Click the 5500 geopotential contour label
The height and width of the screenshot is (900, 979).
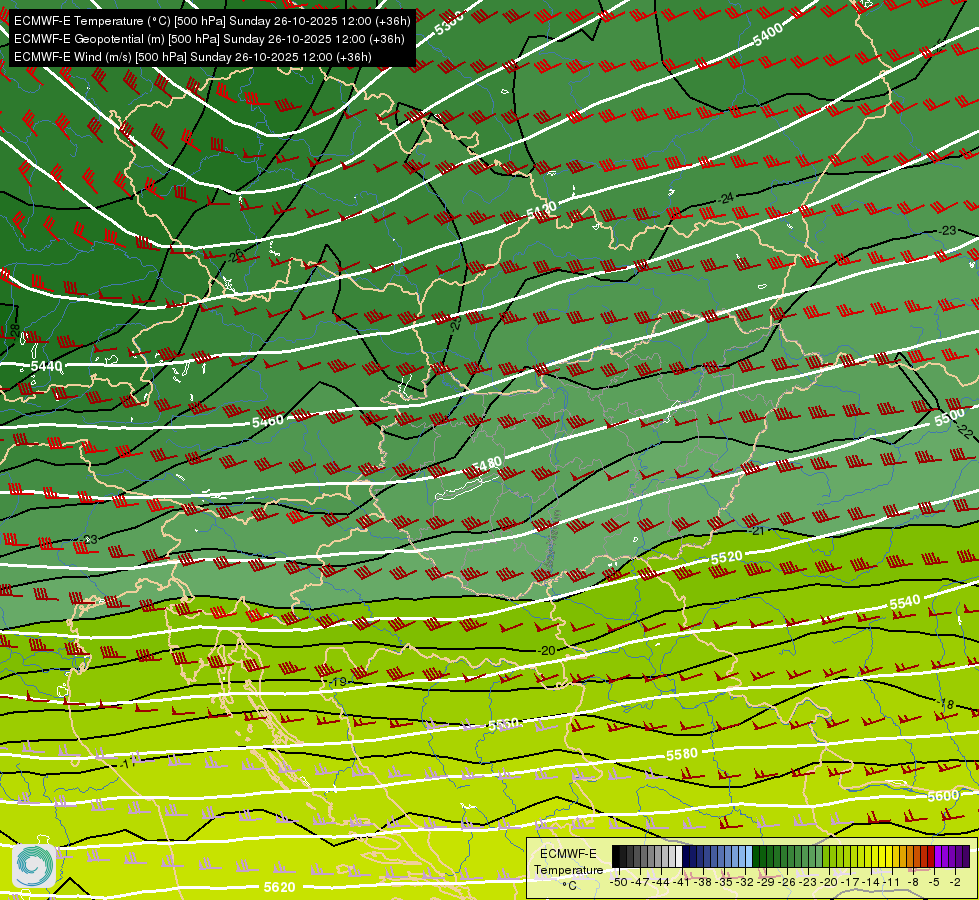coord(950,418)
